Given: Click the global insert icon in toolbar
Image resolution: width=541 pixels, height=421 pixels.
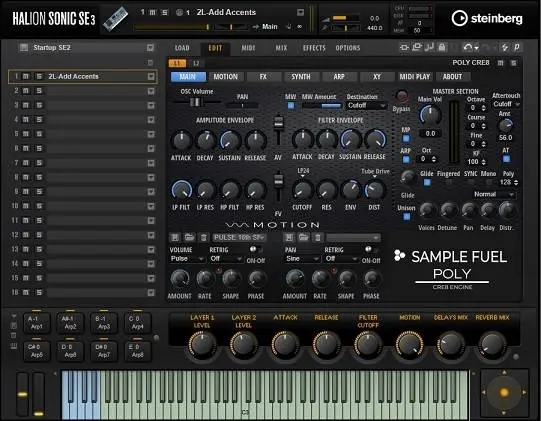Looking at the screenshot, I should pyautogui.click(x=404, y=47).
